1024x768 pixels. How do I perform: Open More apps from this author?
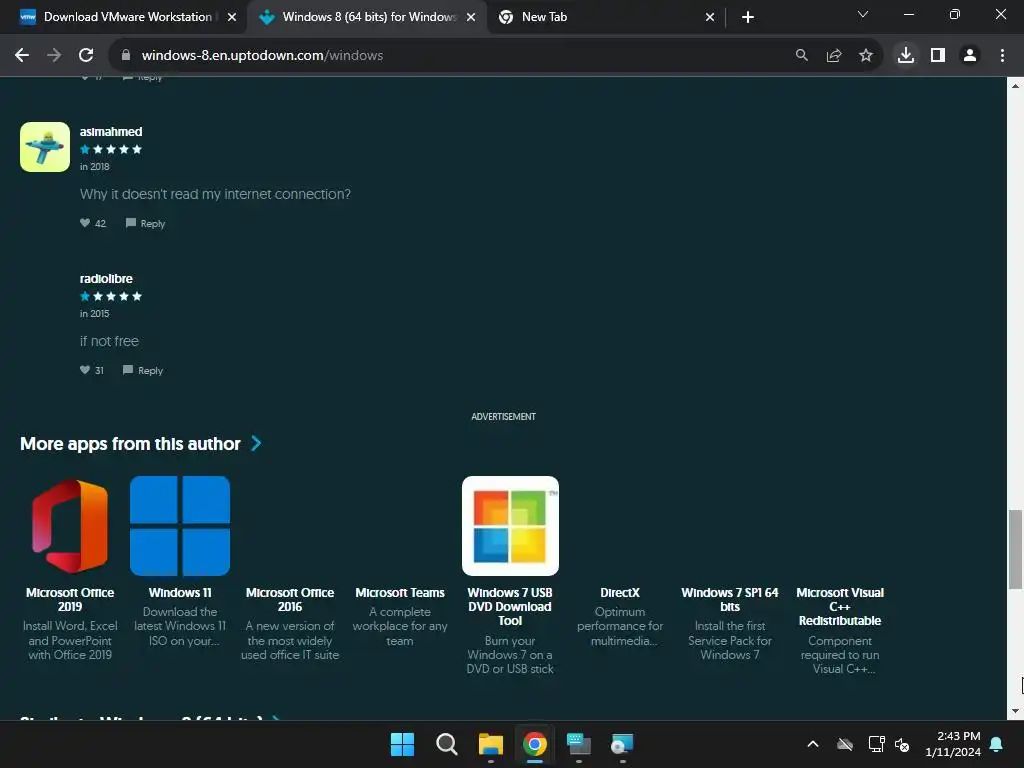coord(130,444)
